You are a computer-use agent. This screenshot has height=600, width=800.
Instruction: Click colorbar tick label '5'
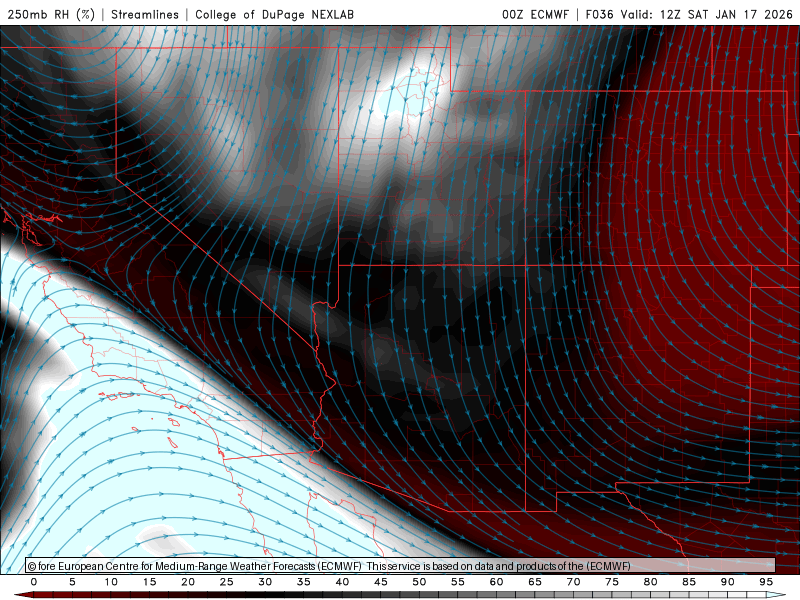72,582
